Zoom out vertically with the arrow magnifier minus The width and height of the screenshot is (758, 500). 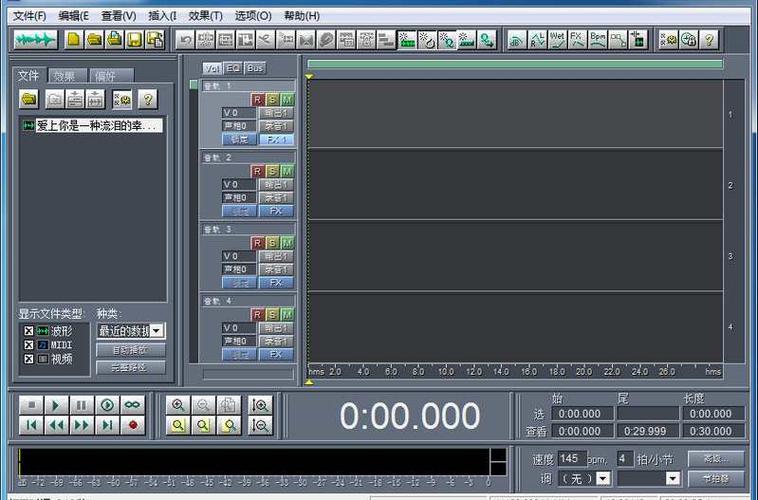coord(260,426)
